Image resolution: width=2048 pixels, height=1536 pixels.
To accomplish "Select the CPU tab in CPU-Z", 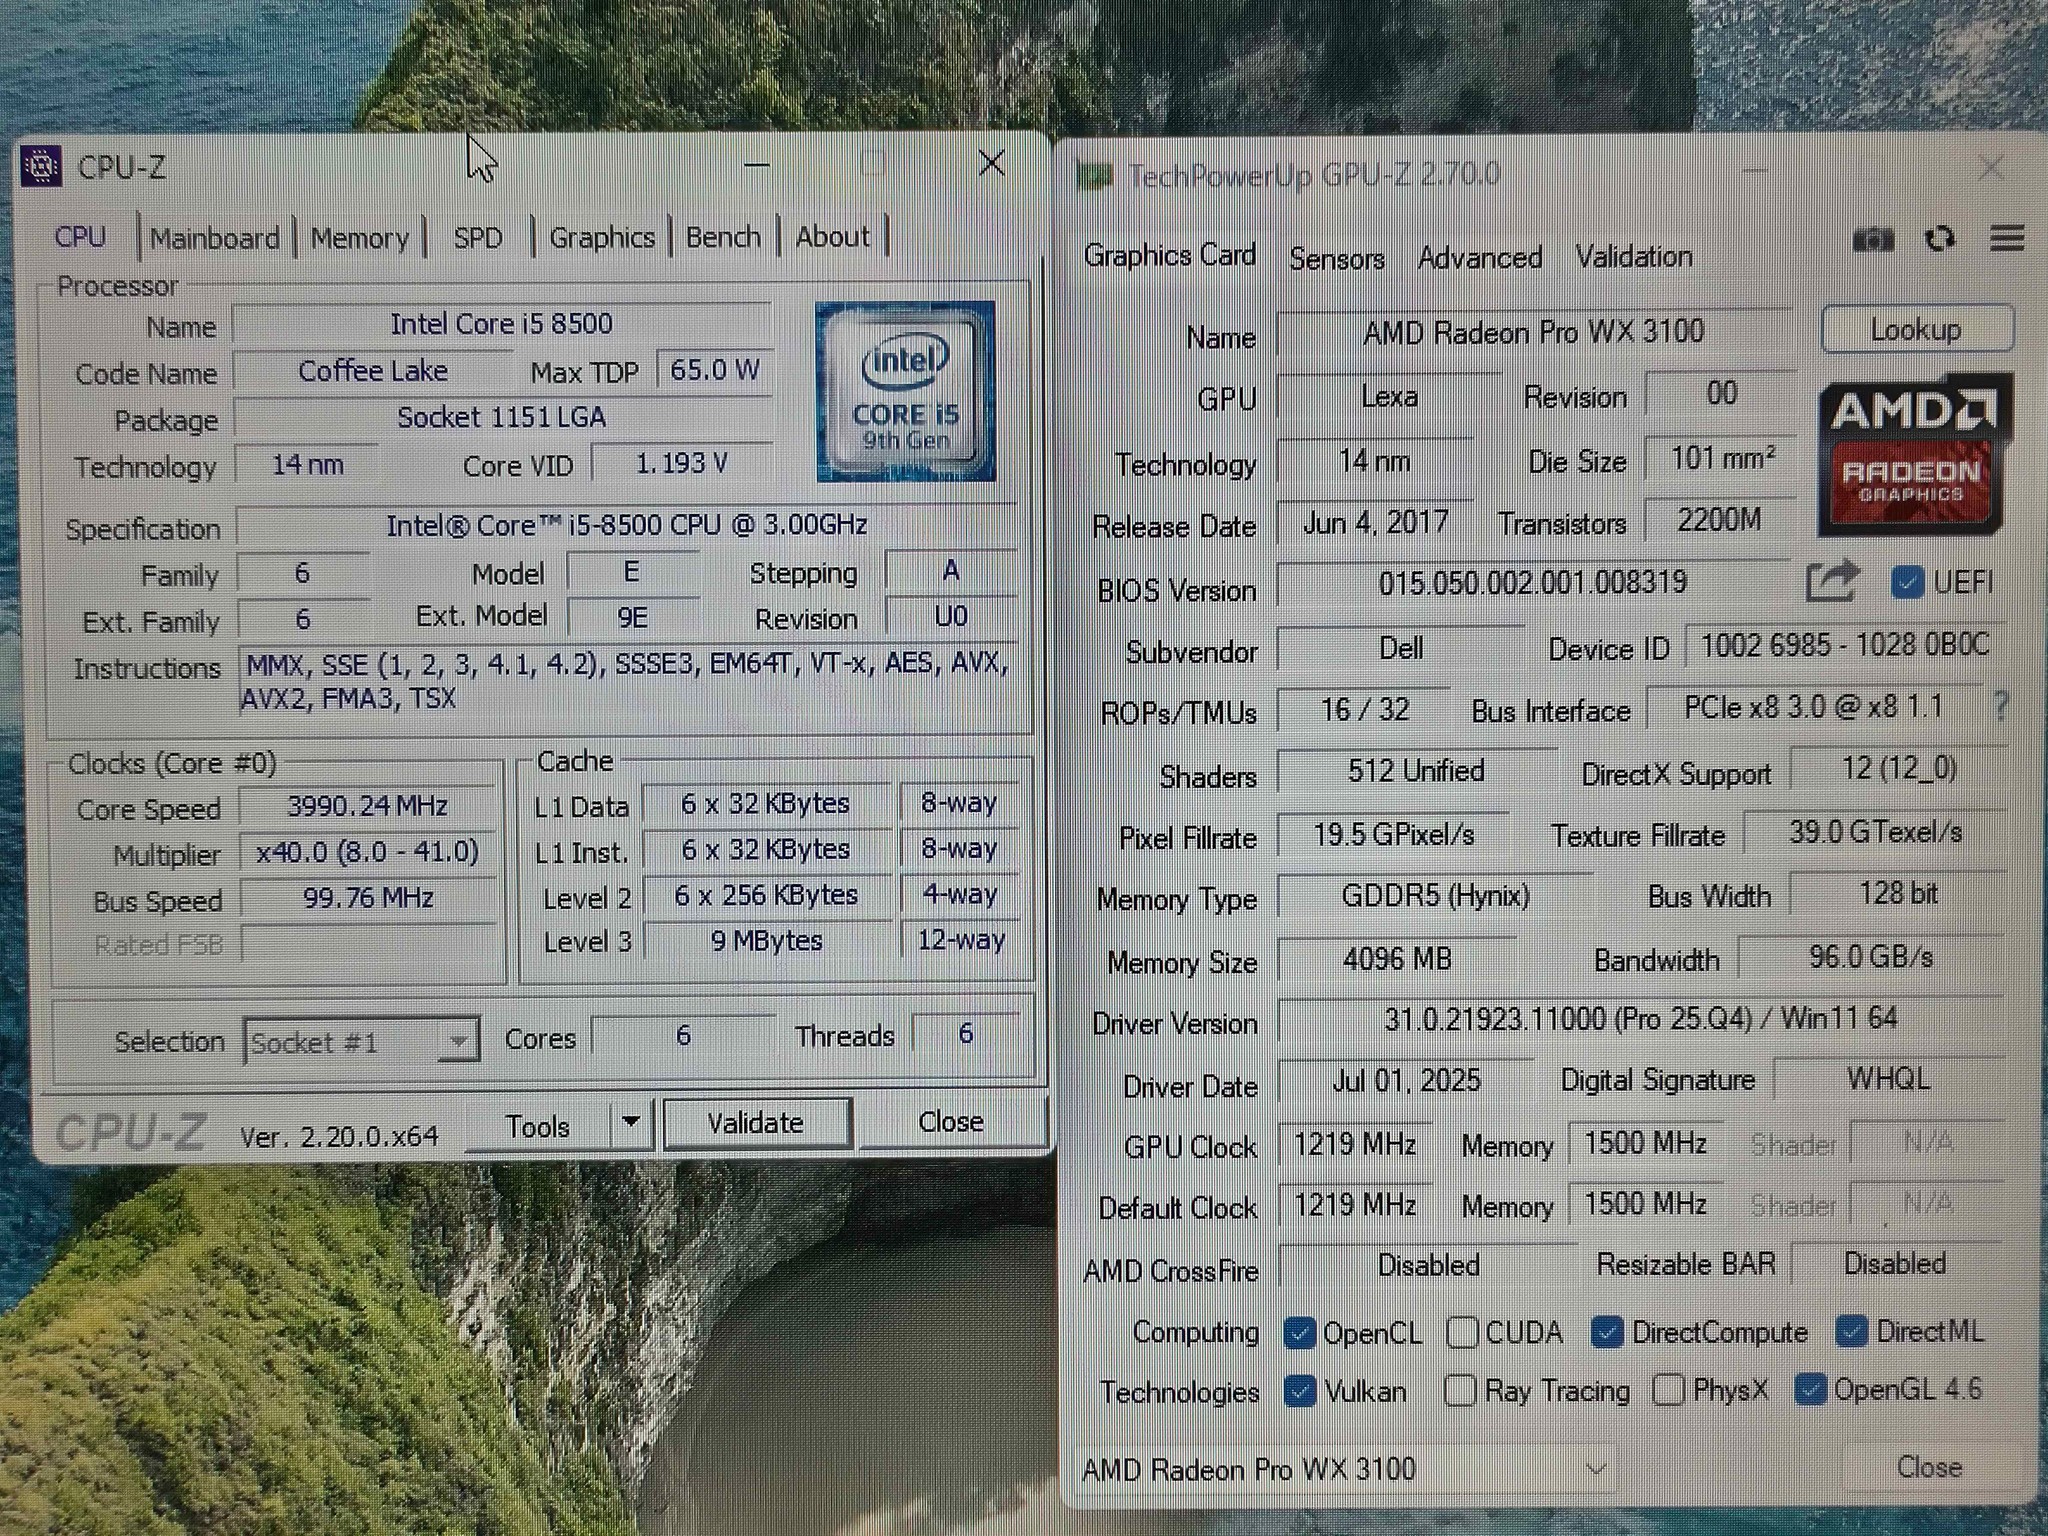I will click(80, 237).
